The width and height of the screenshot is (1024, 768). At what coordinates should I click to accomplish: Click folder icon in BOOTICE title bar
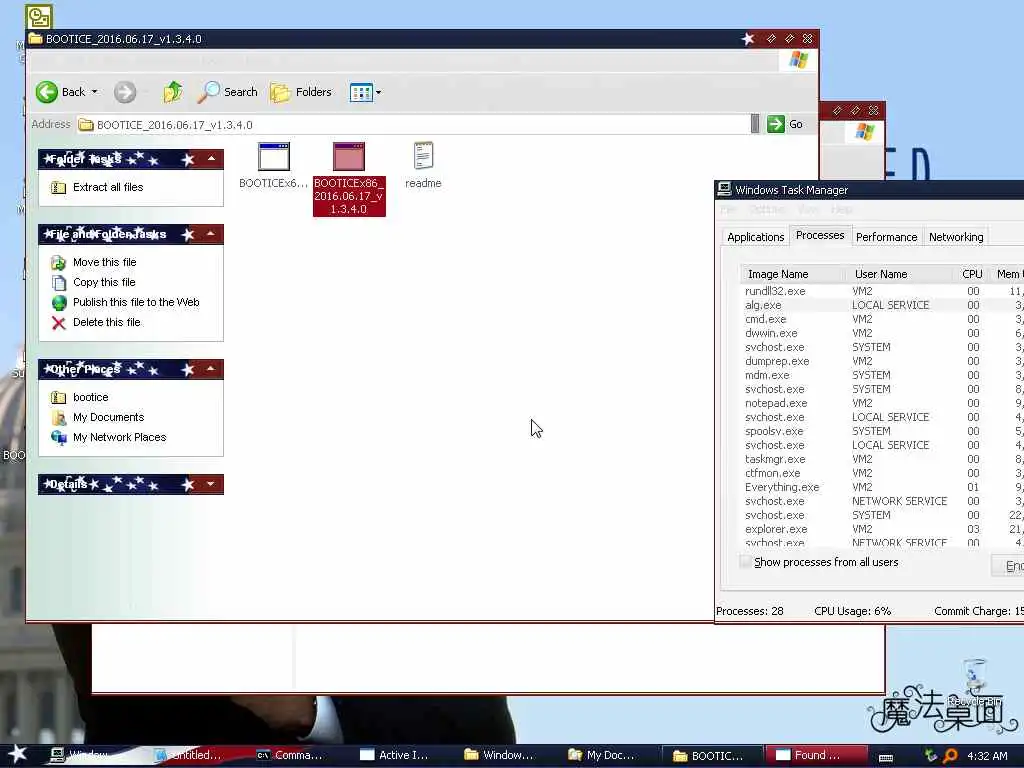[35, 39]
